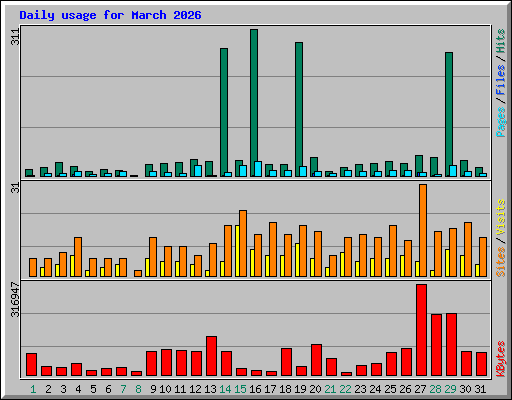This screenshot has width=512, height=400.
Task: Click the "311" y-axis value
Action: tap(15, 37)
